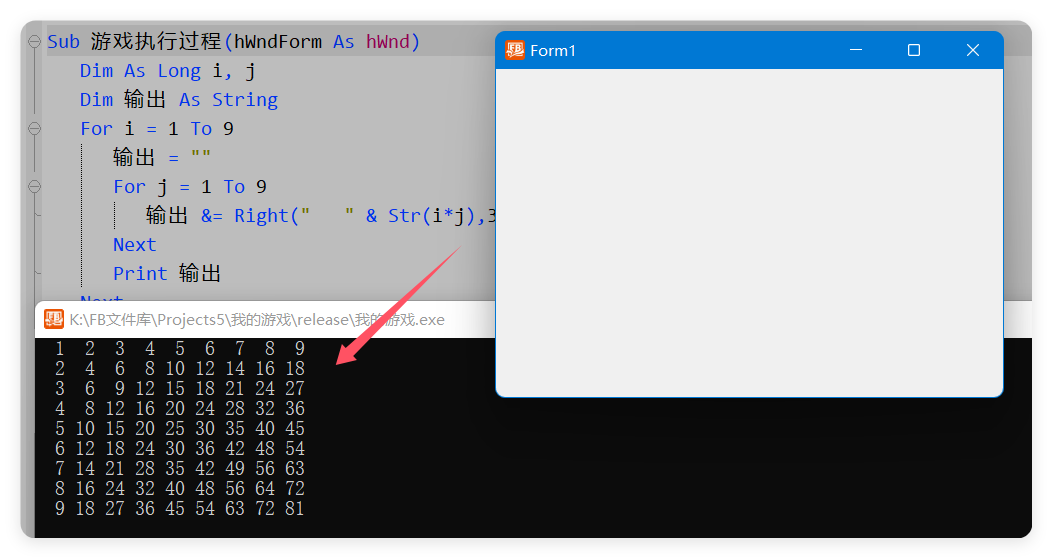Collapse the Sub 游戏执行过程 fold marker
1052x558 pixels.
coord(34,42)
